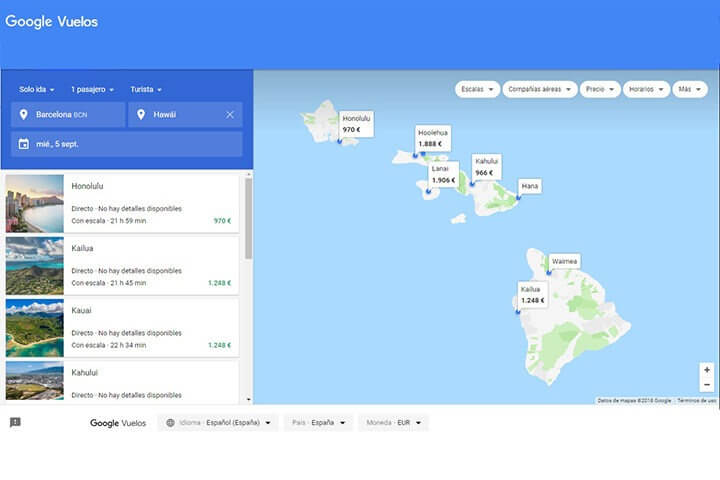The width and height of the screenshot is (720, 480).
Task: Select the Honolulu 970 € map label
Action: tap(356, 124)
